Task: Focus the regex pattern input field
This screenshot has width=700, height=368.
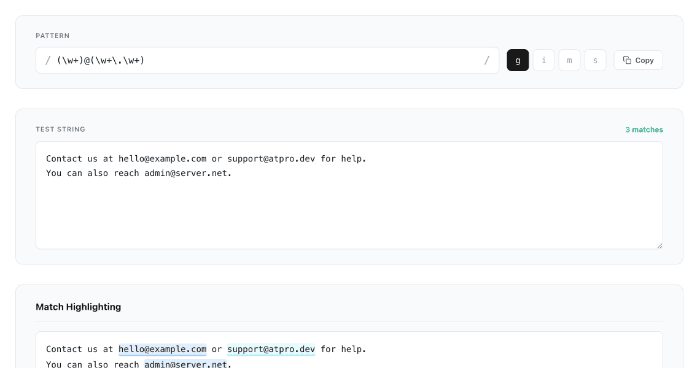Action: tap(267, 60)
